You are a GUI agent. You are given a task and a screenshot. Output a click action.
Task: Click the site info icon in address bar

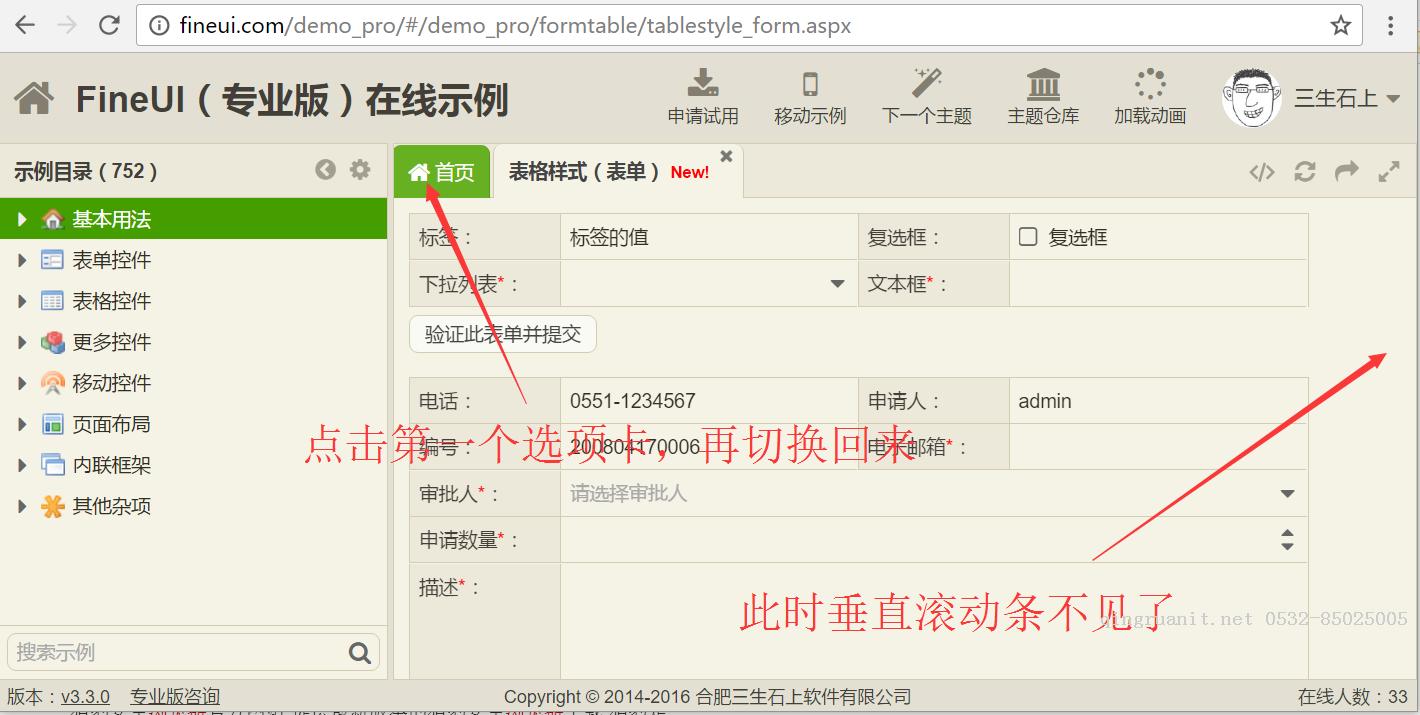(158, 26)
